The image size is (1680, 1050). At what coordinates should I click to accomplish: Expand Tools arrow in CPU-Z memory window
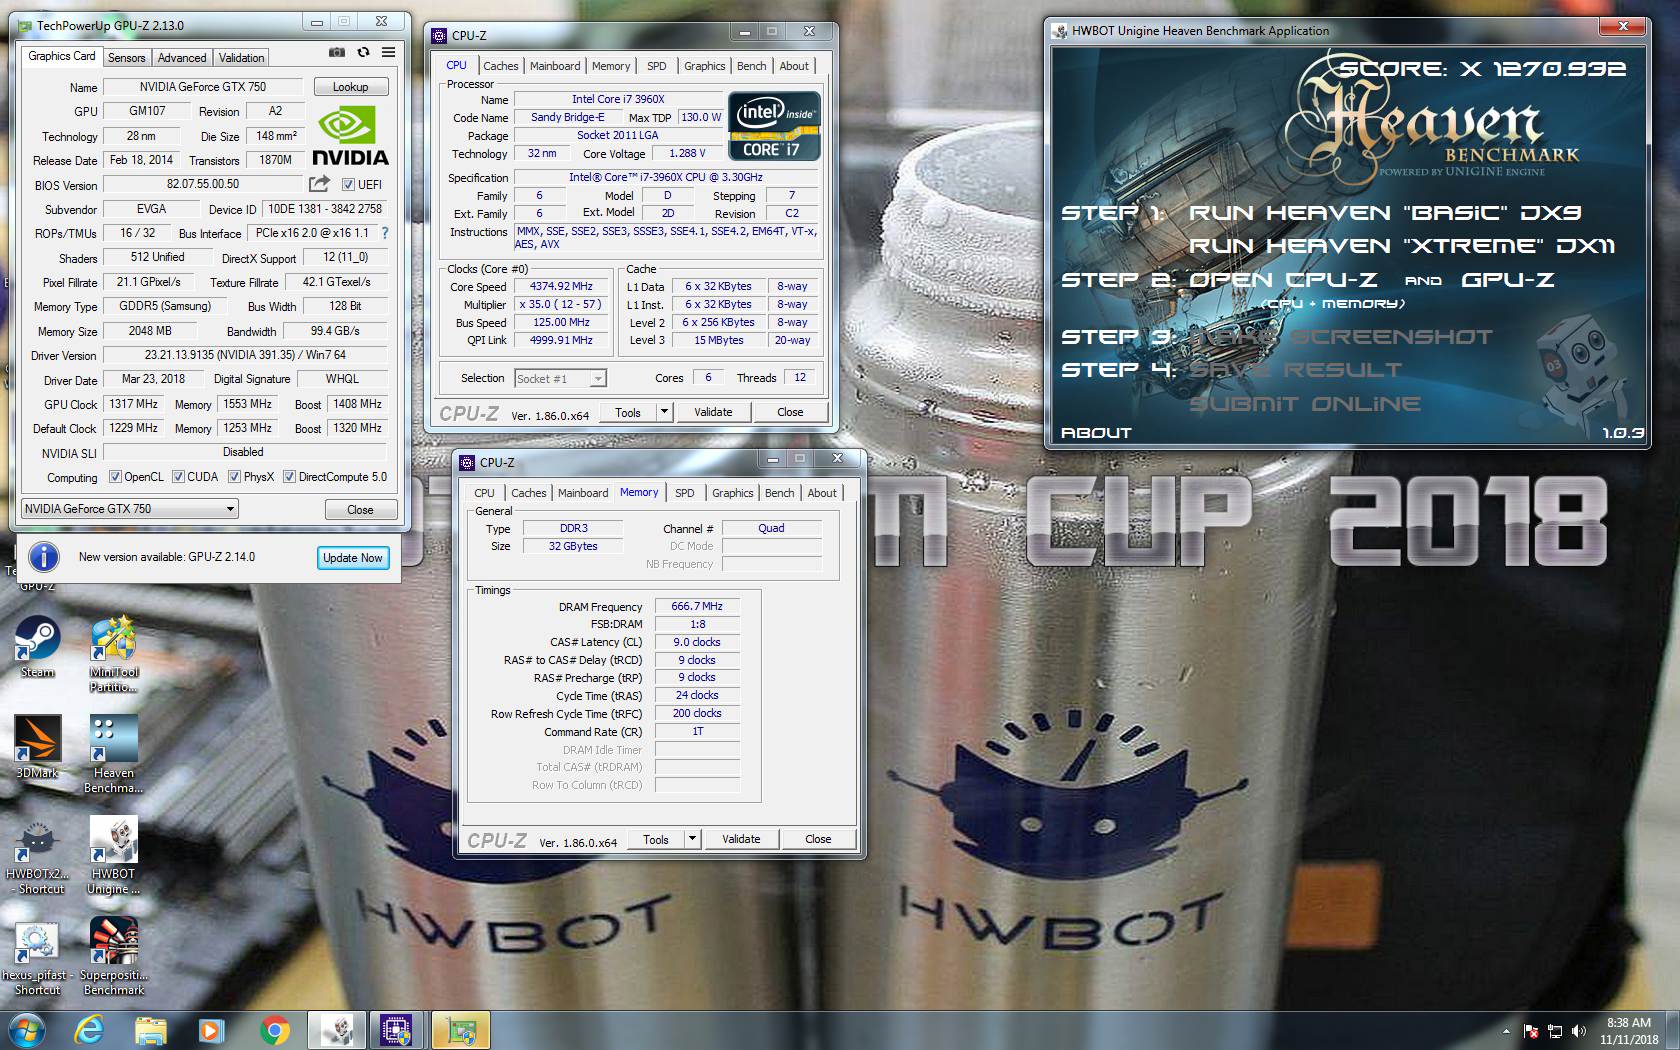[x=691, y=839]
